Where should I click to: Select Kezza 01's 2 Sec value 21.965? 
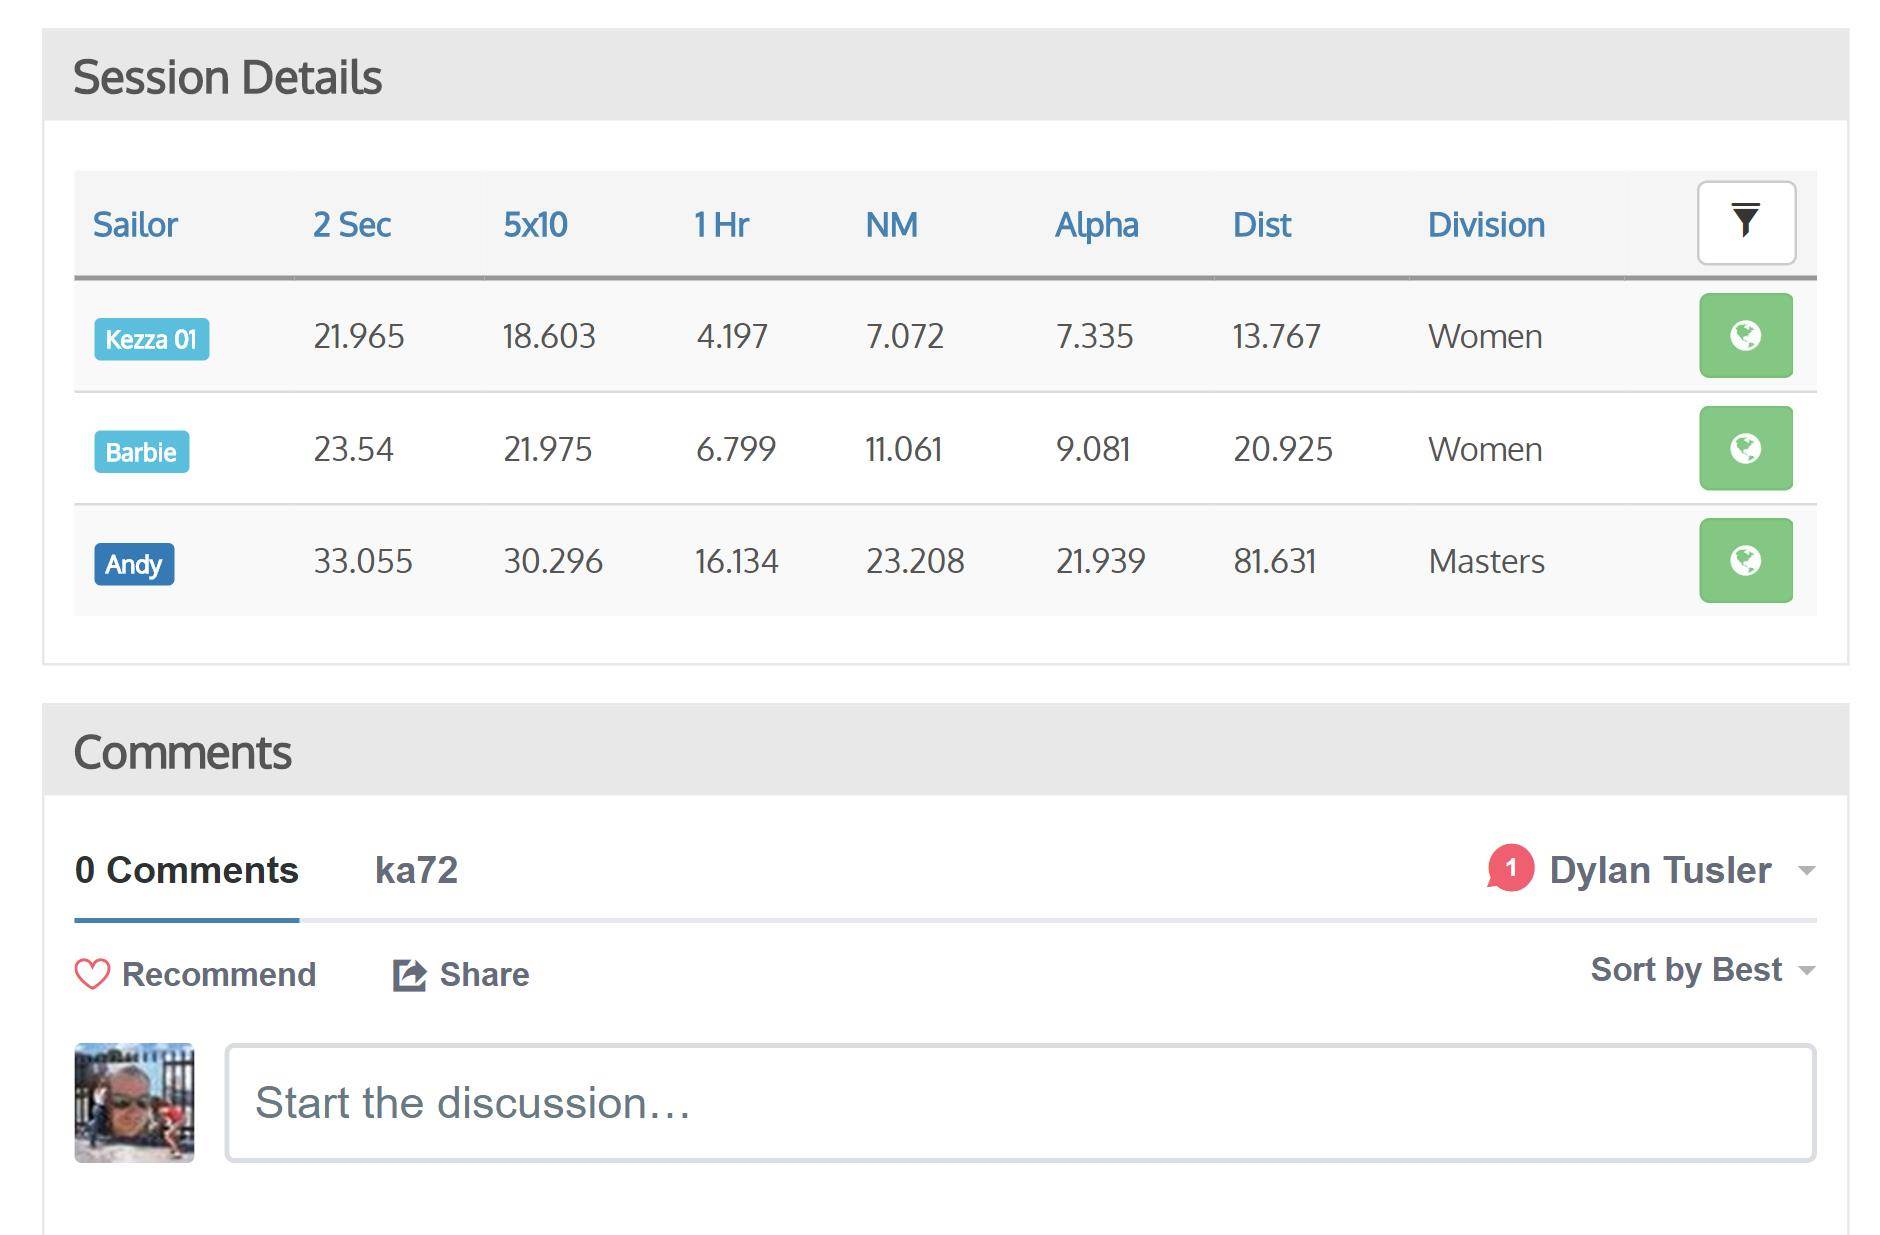(x=359, y=336)
